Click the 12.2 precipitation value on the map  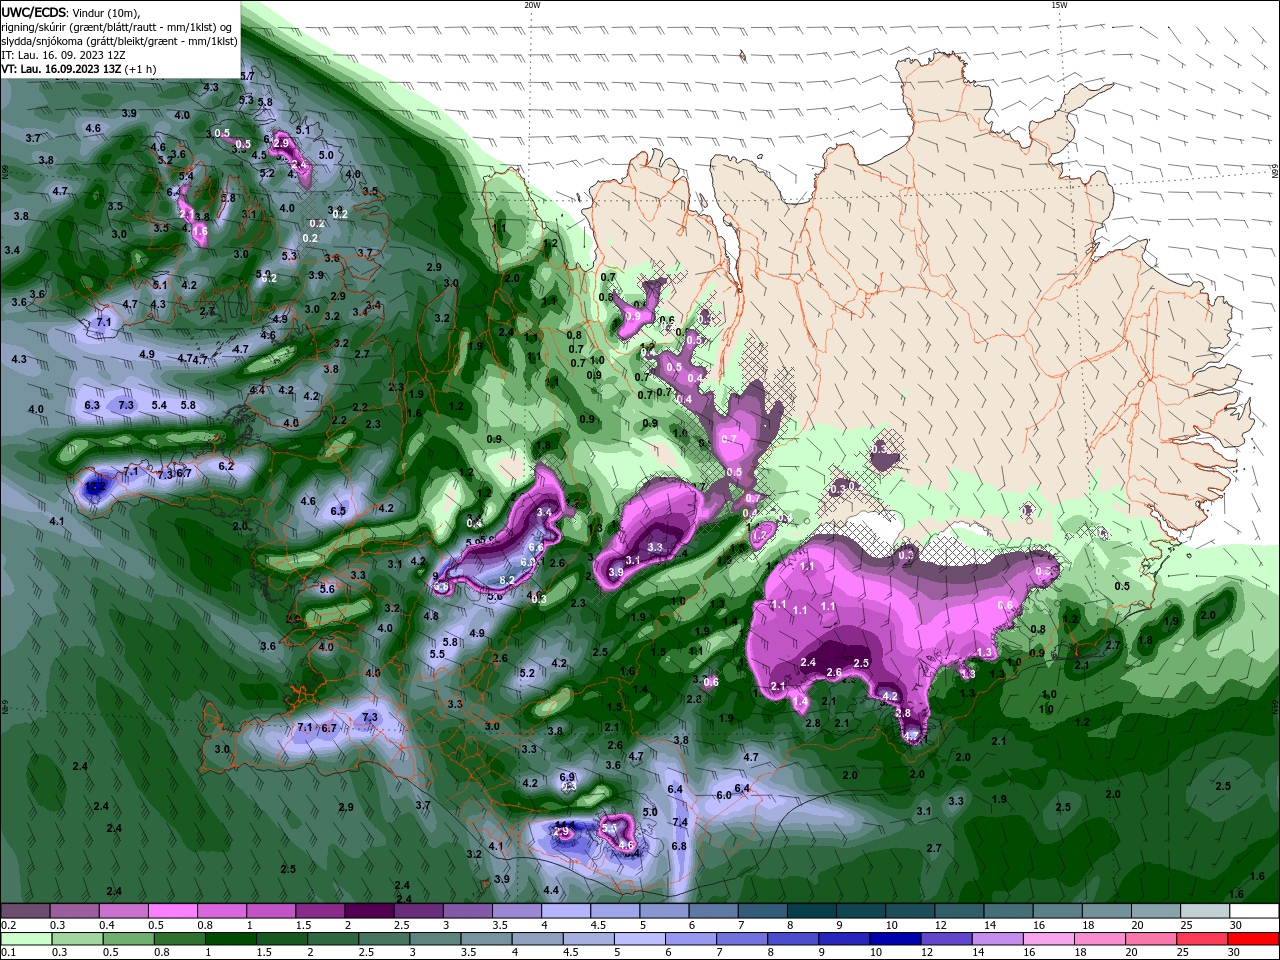[96, 486]
